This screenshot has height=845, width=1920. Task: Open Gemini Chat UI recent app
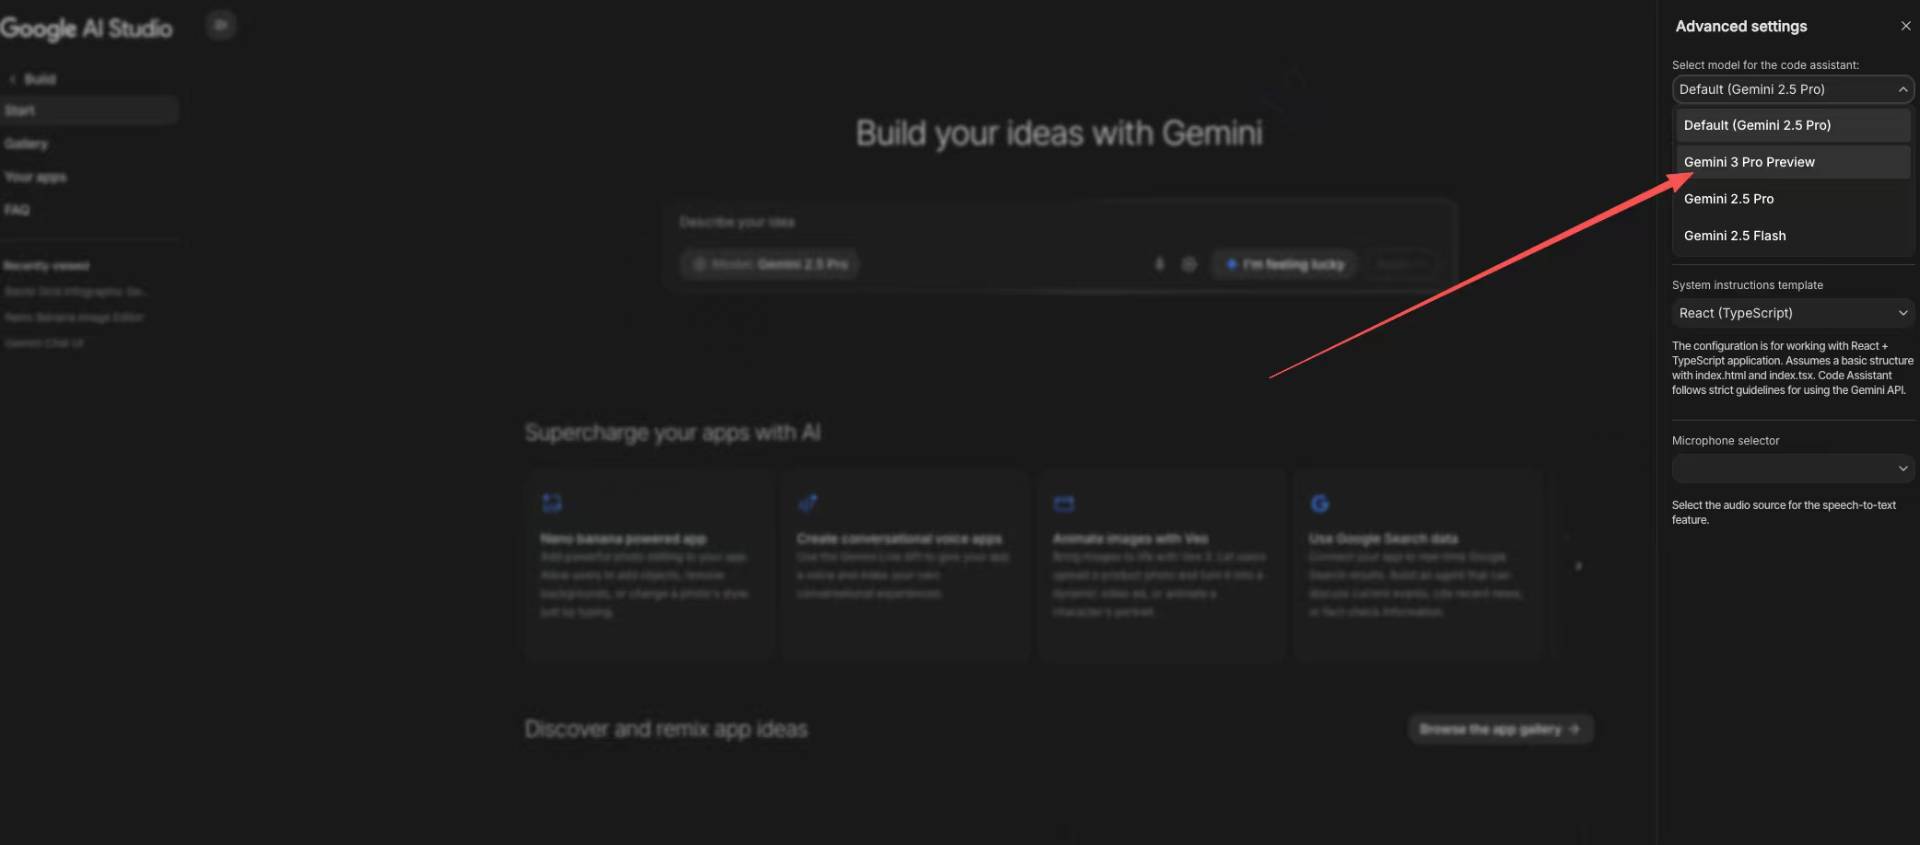[44, 343]
